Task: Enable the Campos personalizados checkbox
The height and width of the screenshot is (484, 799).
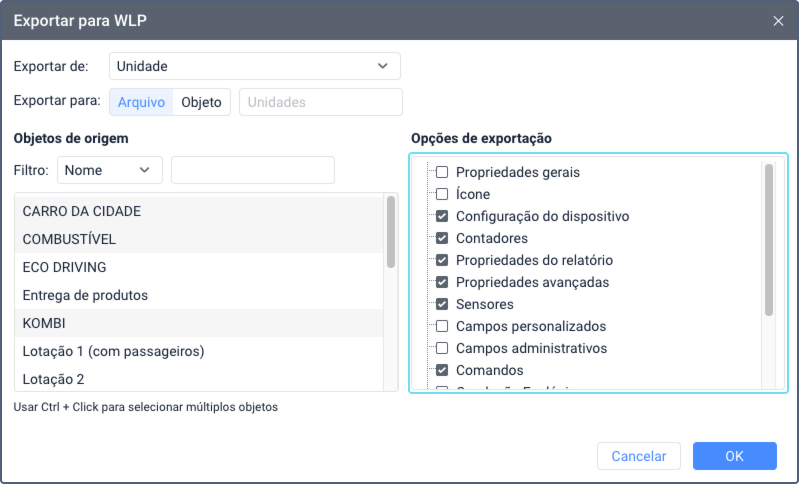Action: (442, 326)
